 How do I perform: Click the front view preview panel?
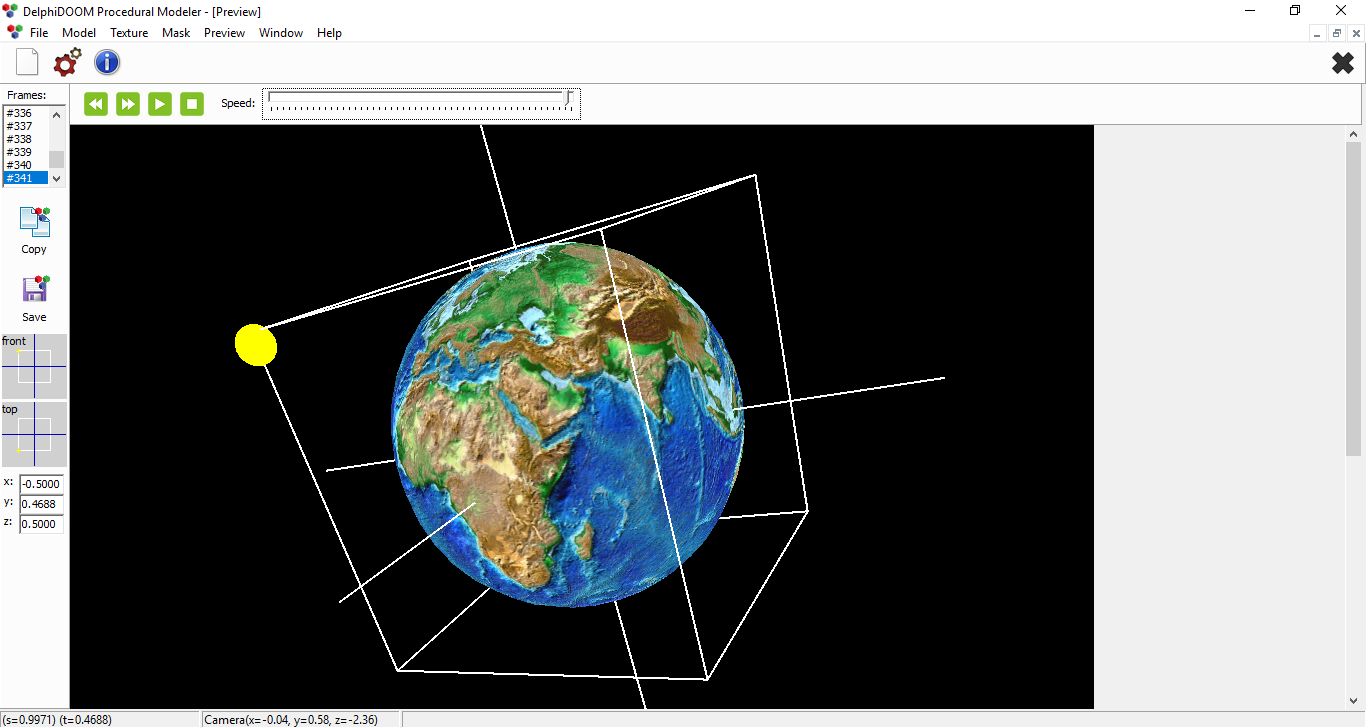click(35, 367)
